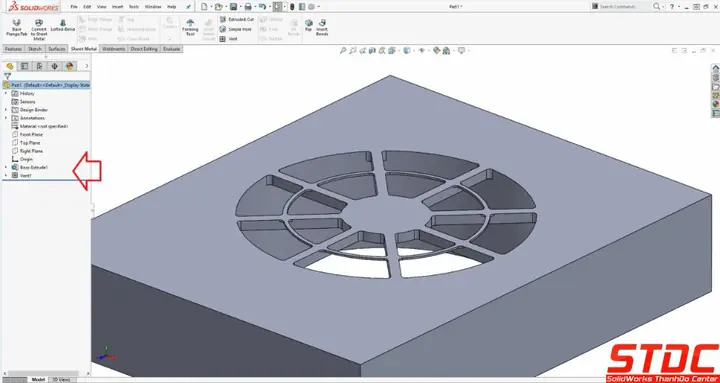Open the Help dropdown arrow
The height and width of the screenshot is (383, 720).
(x=679, y=7)
